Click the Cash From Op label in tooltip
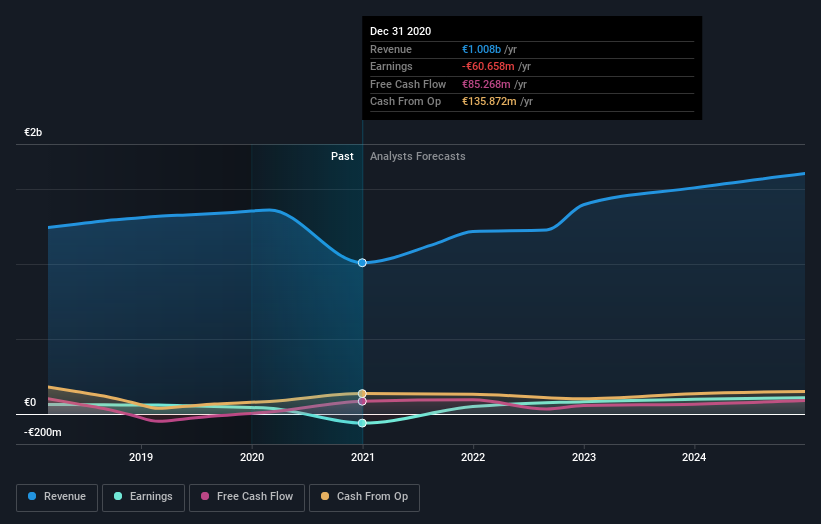The image size is (821, 524). [405, 102]
